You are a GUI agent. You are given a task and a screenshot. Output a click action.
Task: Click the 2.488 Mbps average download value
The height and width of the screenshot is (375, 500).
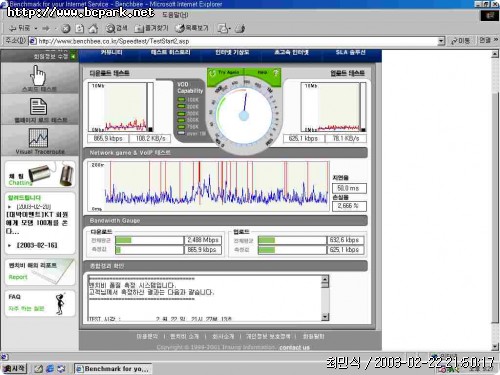(203, 240)
